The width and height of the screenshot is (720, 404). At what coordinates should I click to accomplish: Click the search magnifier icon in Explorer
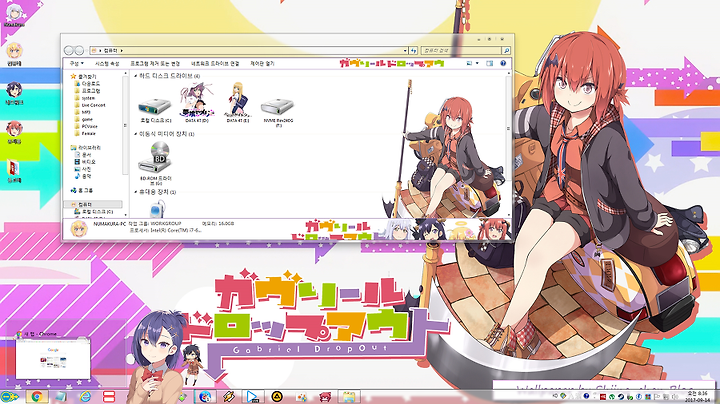pos(506,50)
